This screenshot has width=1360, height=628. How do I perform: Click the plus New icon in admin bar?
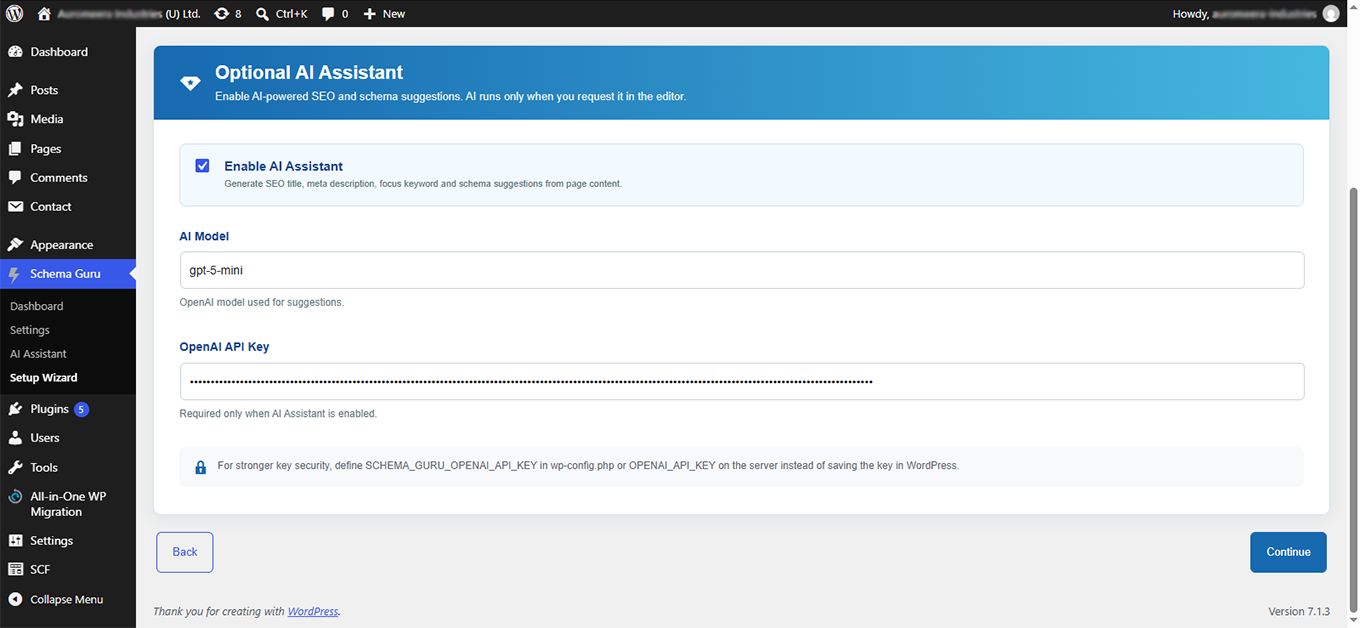384,14
